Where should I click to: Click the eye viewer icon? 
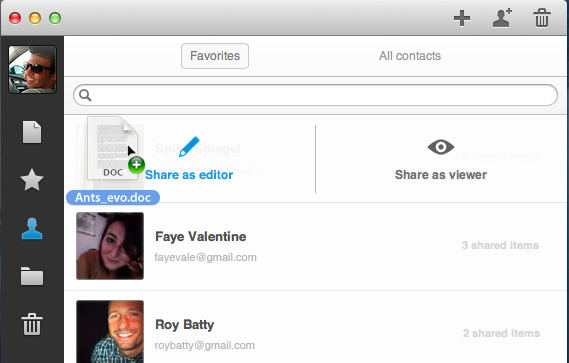point(441,147)
